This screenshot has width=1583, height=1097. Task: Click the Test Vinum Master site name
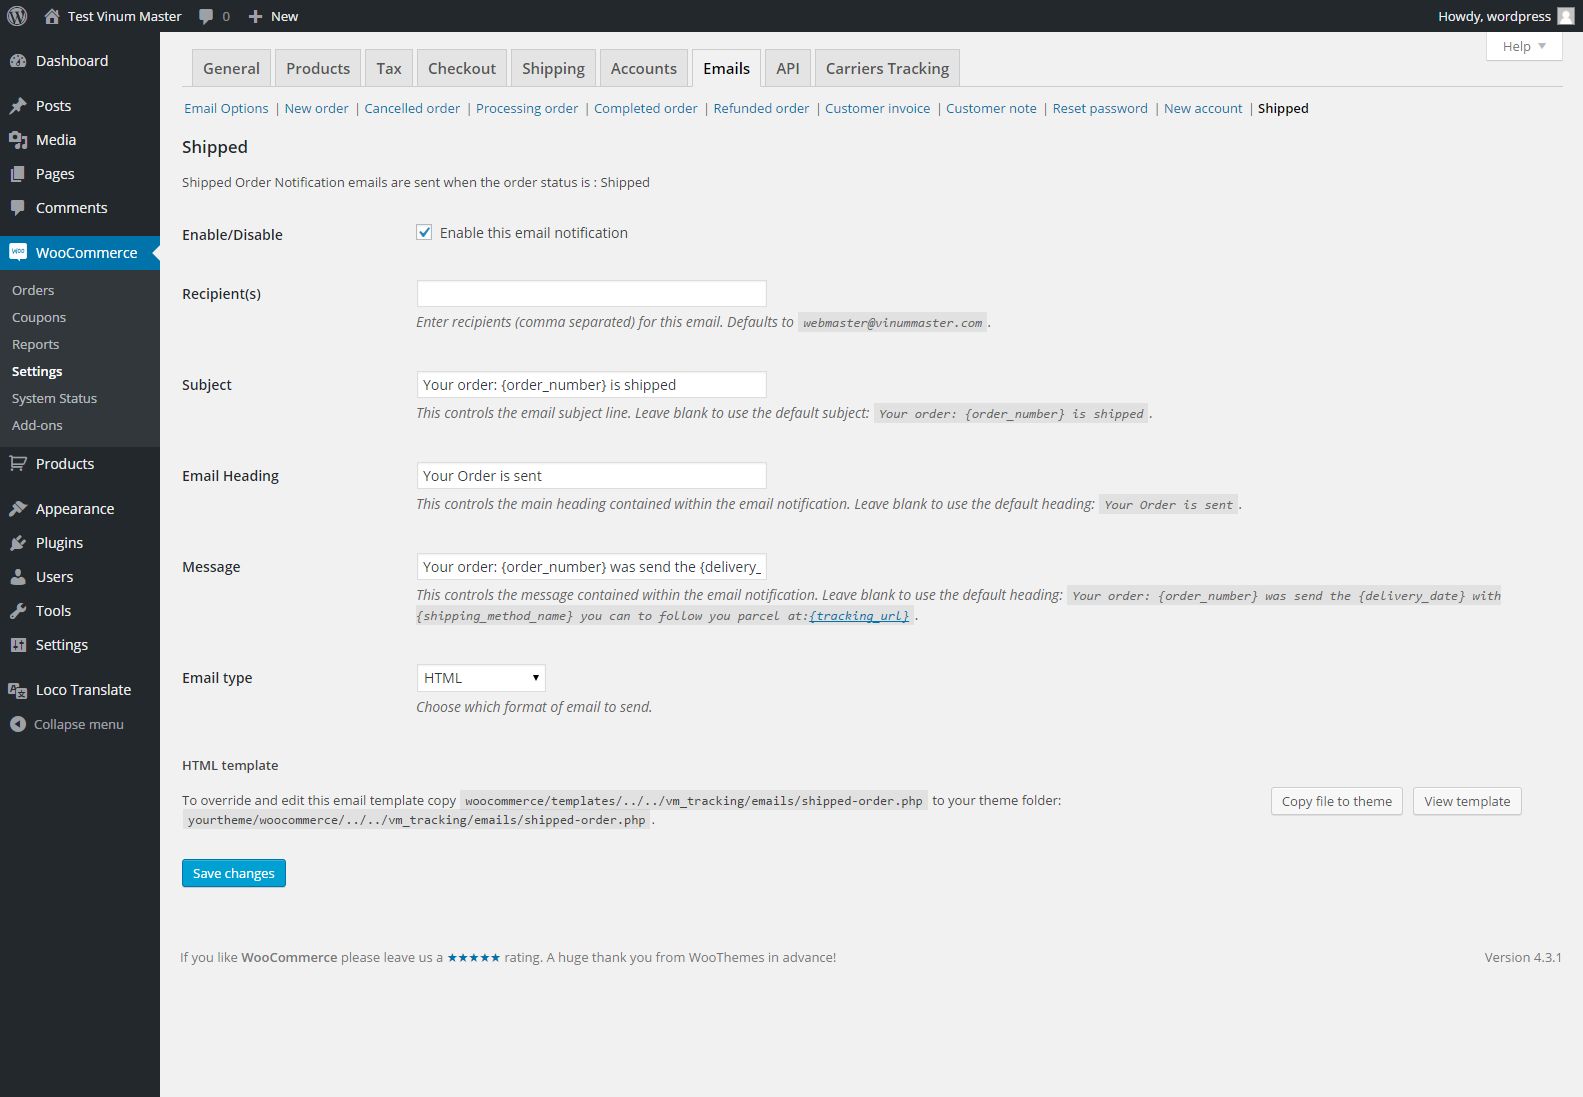[125, 16]
